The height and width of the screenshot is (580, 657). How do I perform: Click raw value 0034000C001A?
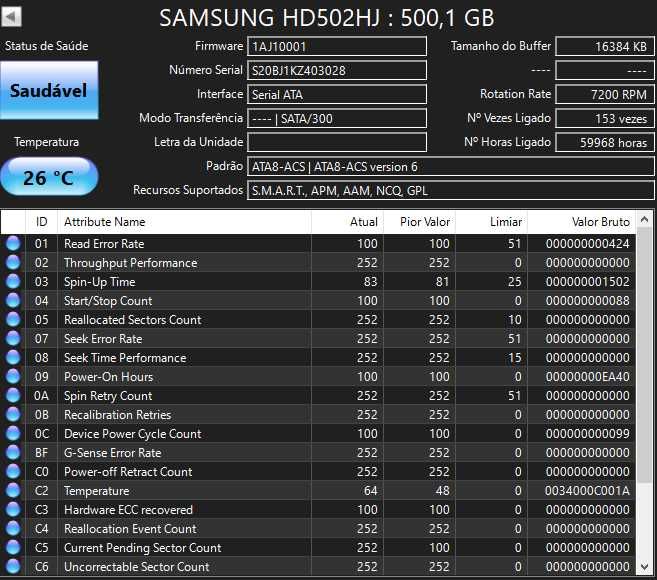coord(587,490)
